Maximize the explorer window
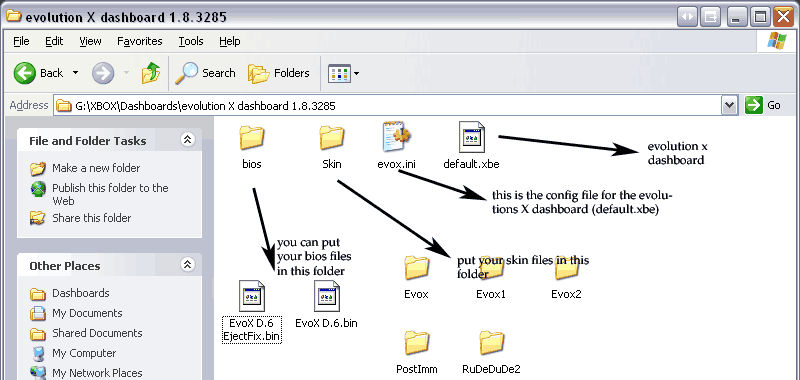 pyautogui.click(x=760, y=17)
